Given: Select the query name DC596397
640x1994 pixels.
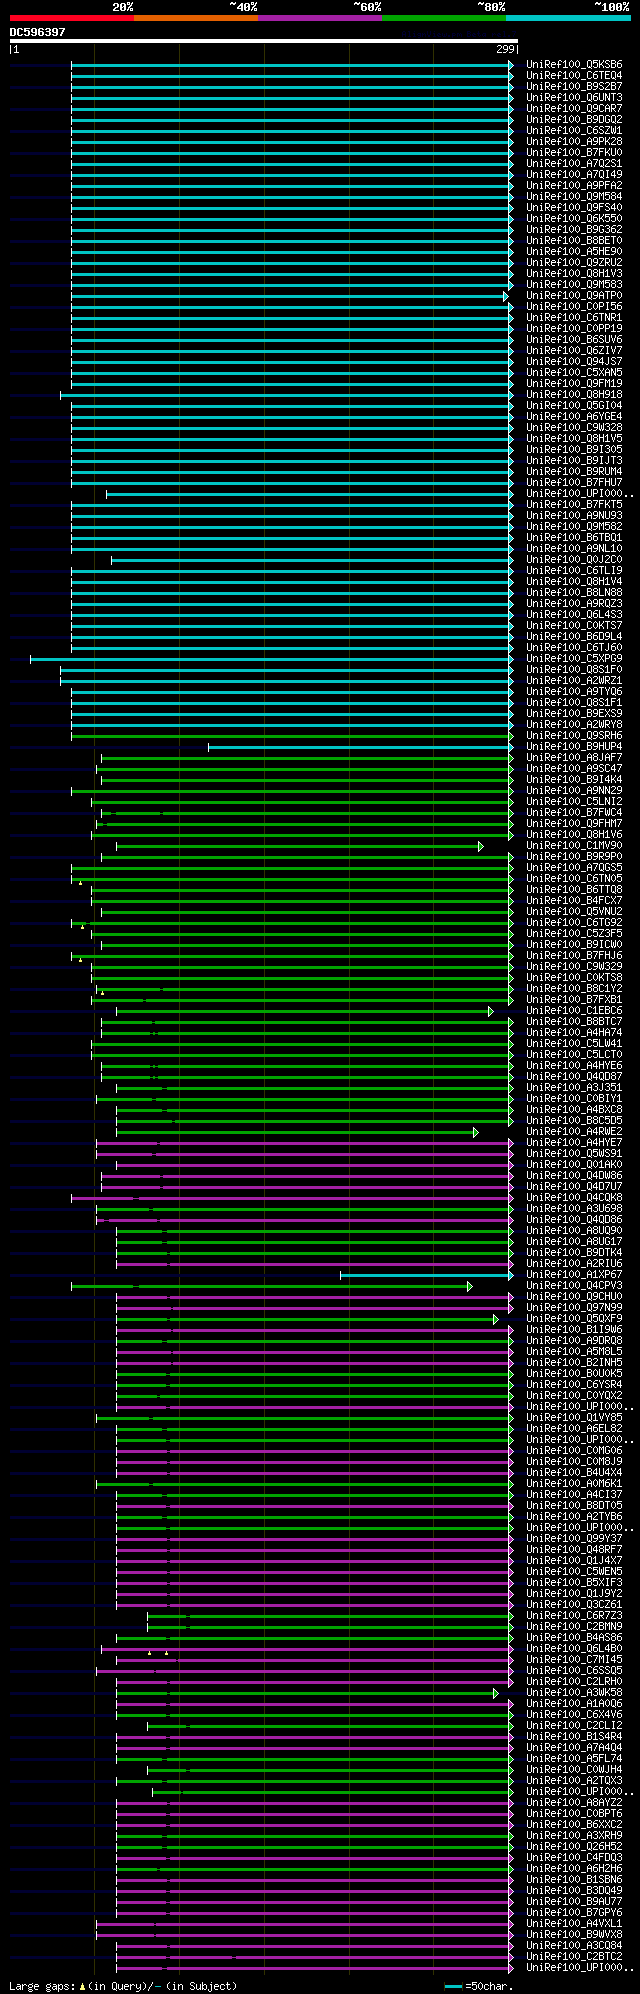Looking at the screenshot, I should point(38,32).
